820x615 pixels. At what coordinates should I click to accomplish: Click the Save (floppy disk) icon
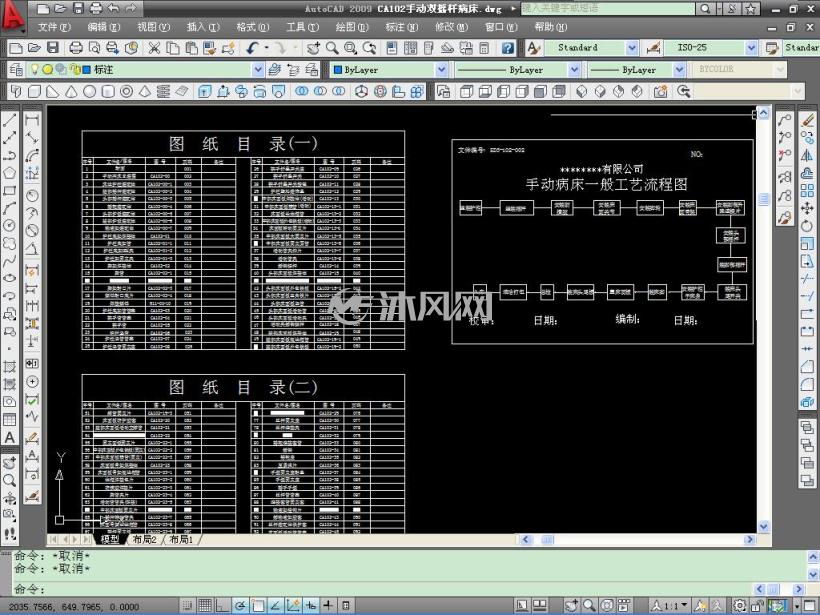click(53, 48)
